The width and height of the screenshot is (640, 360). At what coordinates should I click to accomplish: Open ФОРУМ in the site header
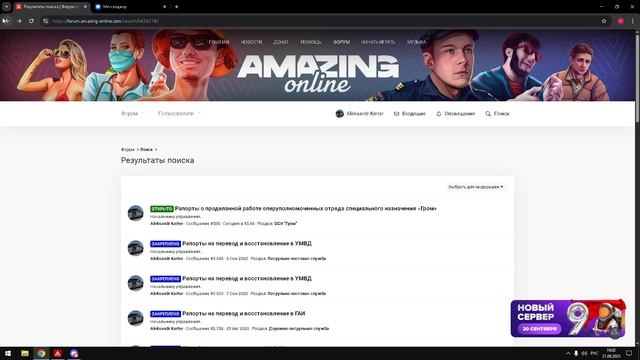pyautogui.click(x=341, y=42)
